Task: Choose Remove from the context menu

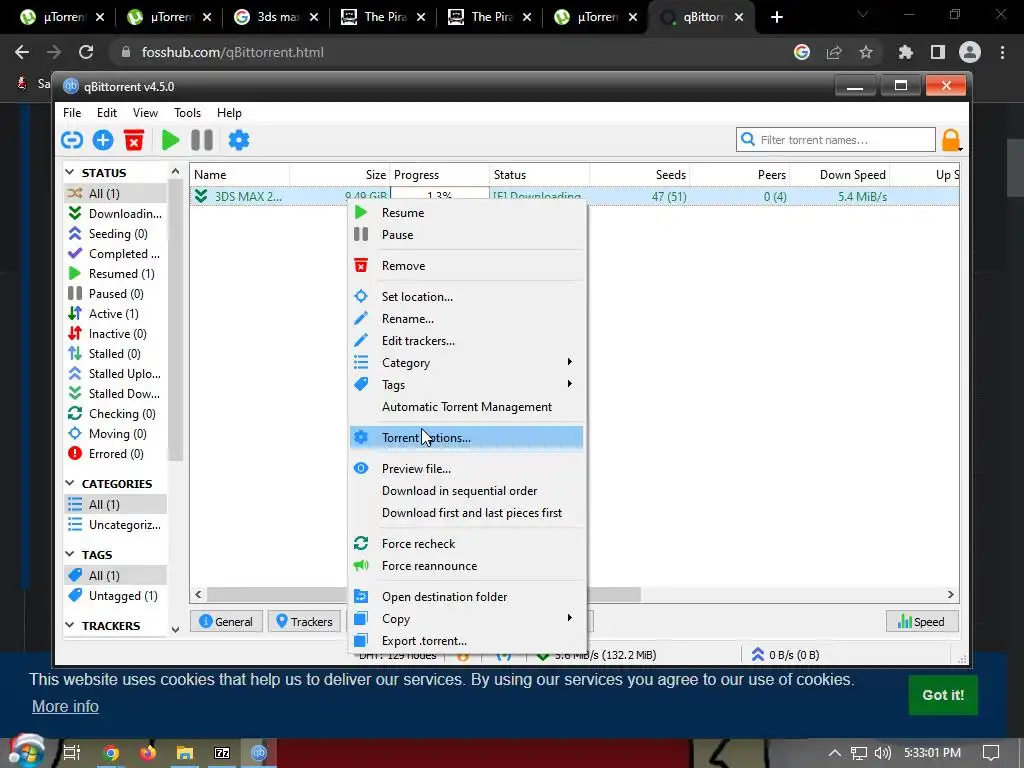Action: click(466, 266)
